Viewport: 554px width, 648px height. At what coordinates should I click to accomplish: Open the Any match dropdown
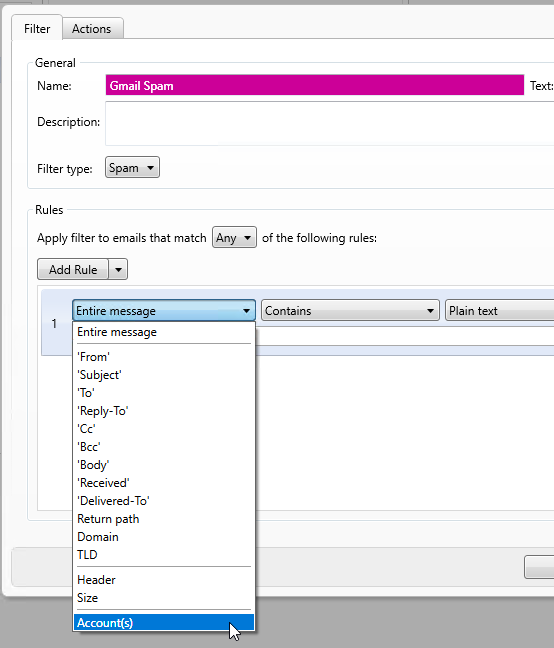coord(234,237)
